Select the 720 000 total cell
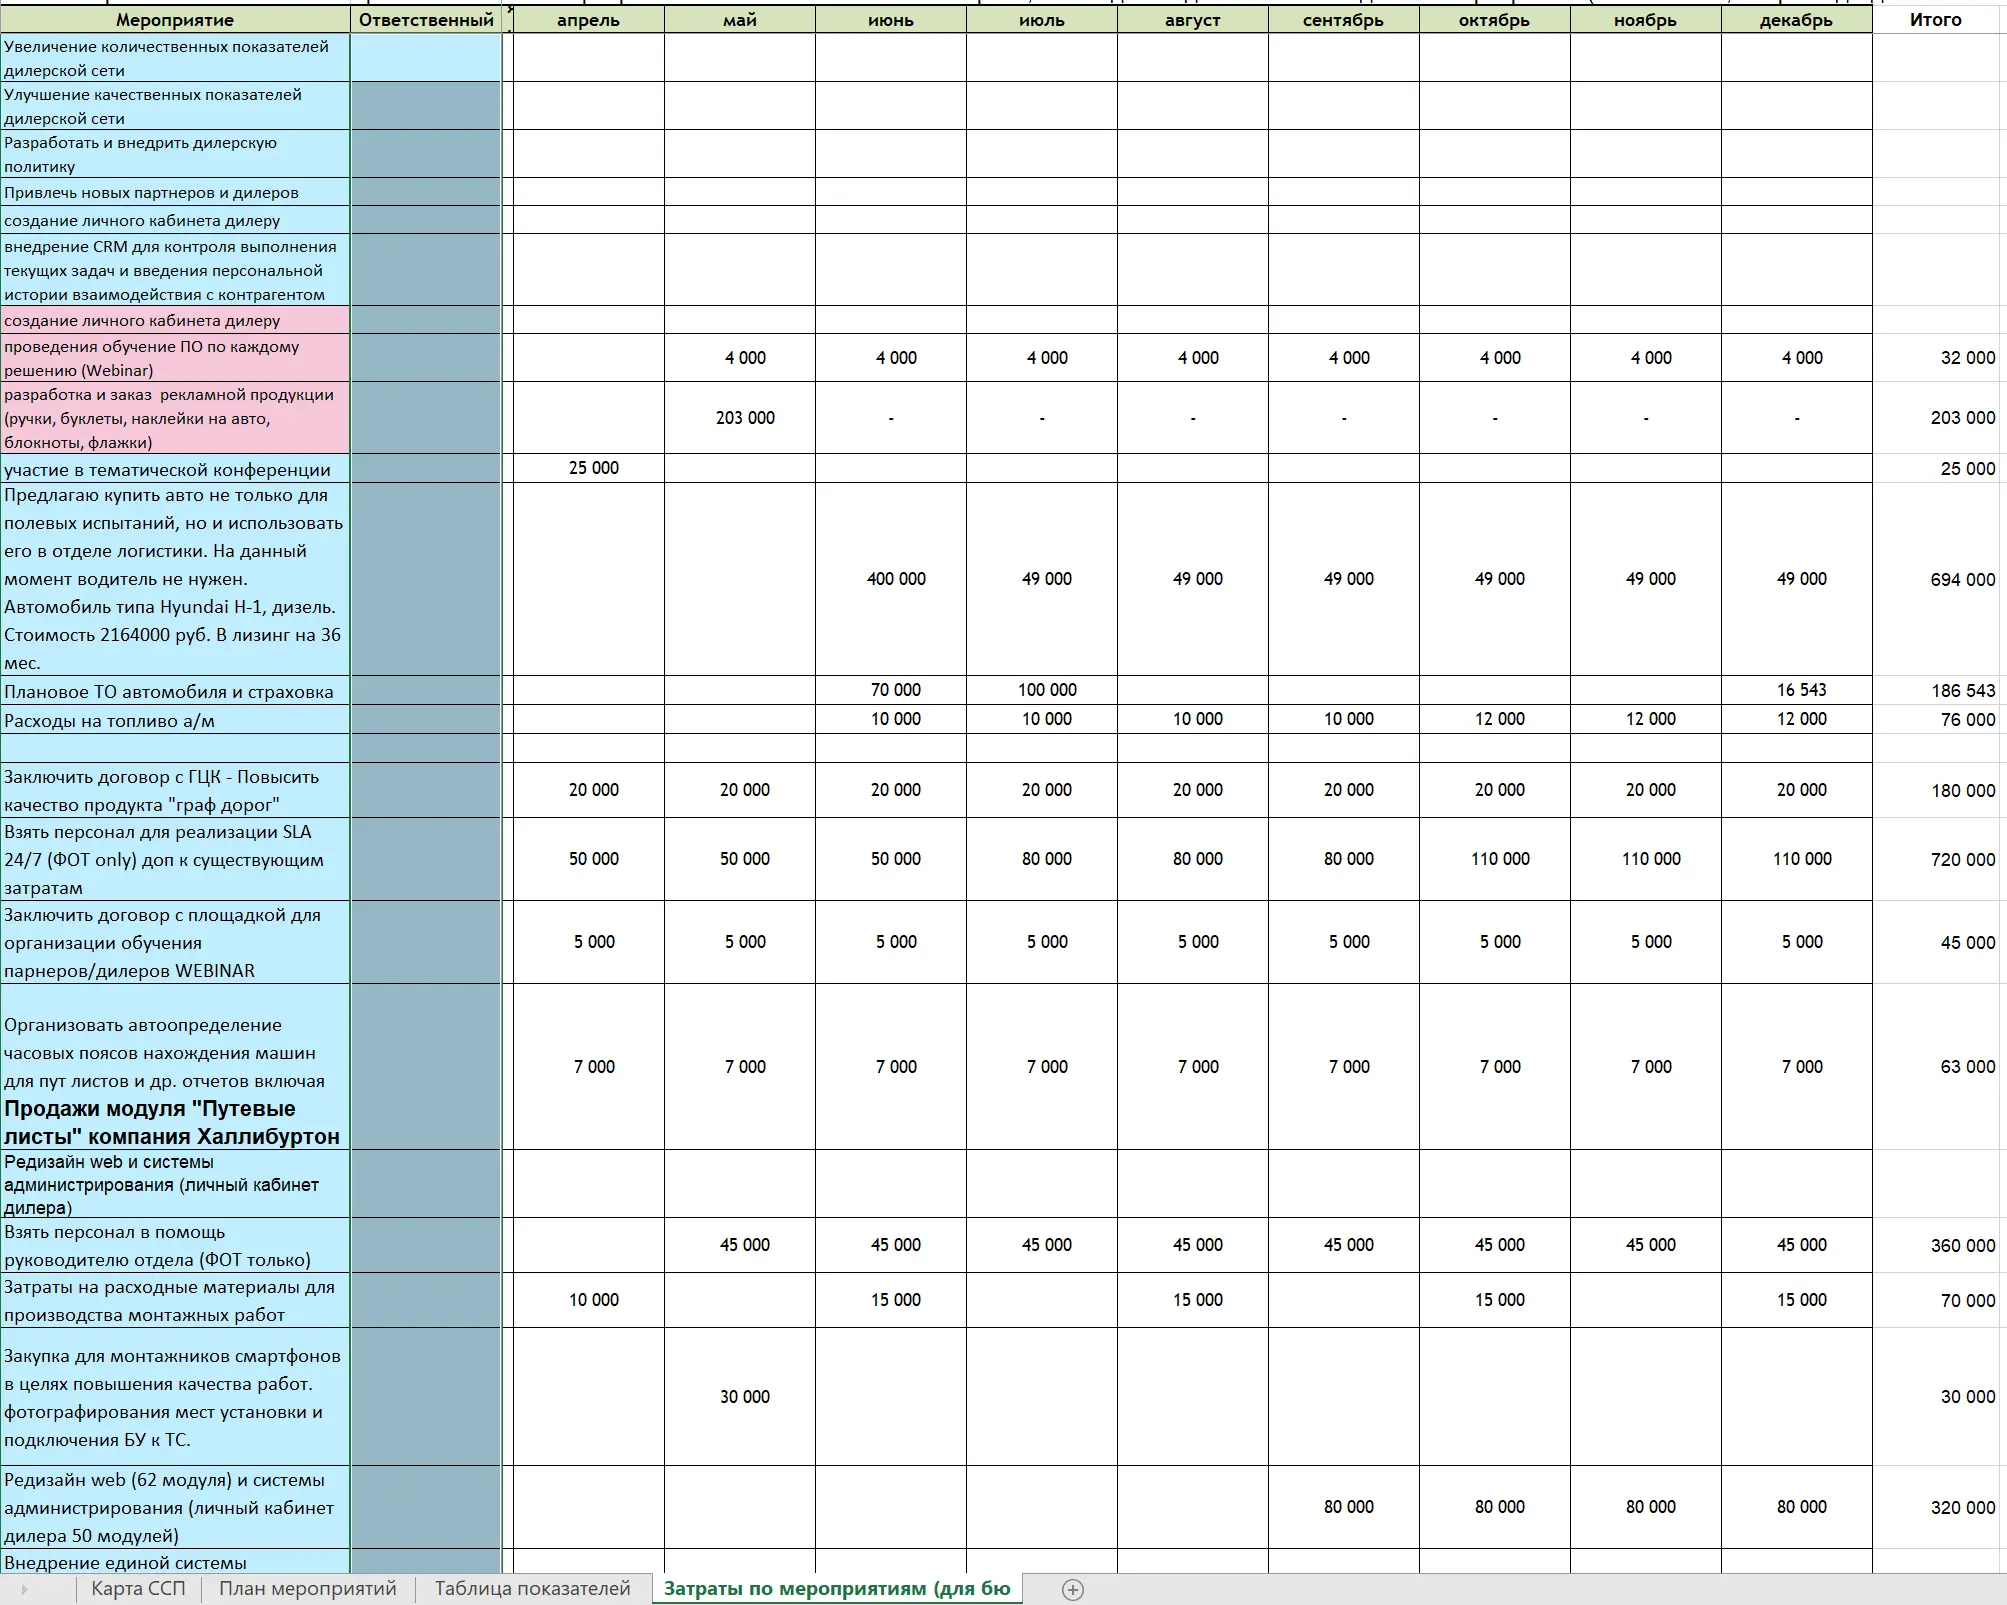 pos(1962,859)
